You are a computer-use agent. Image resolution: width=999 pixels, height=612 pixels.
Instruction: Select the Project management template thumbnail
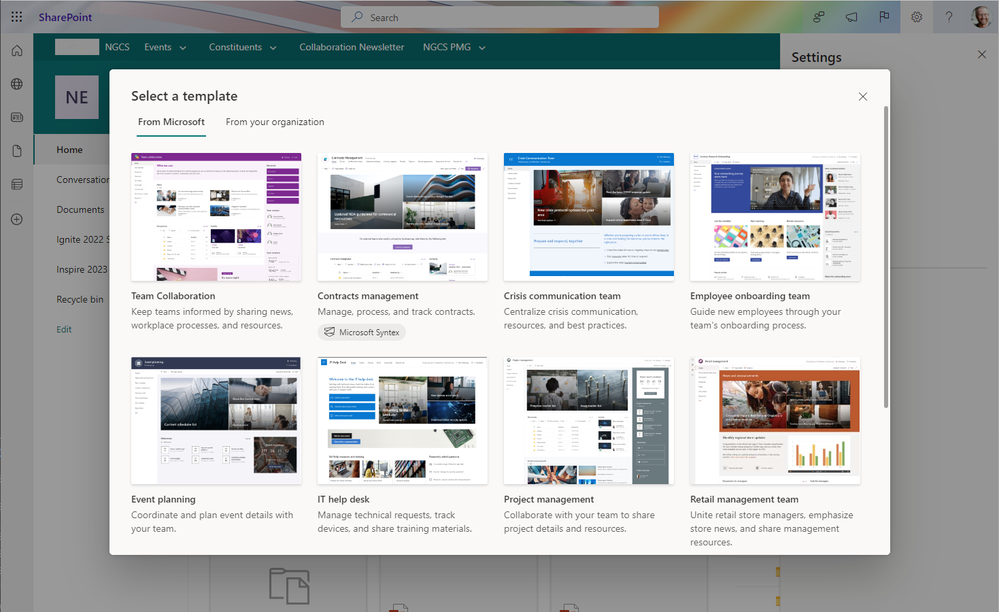589,420
